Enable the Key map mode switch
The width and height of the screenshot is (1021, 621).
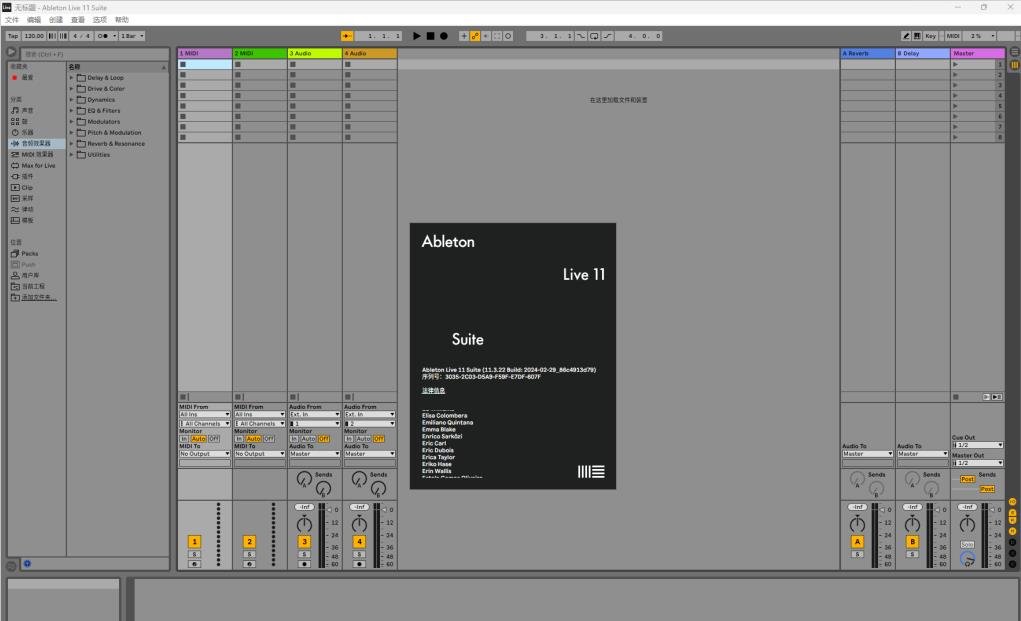click(x=930, y=36)
